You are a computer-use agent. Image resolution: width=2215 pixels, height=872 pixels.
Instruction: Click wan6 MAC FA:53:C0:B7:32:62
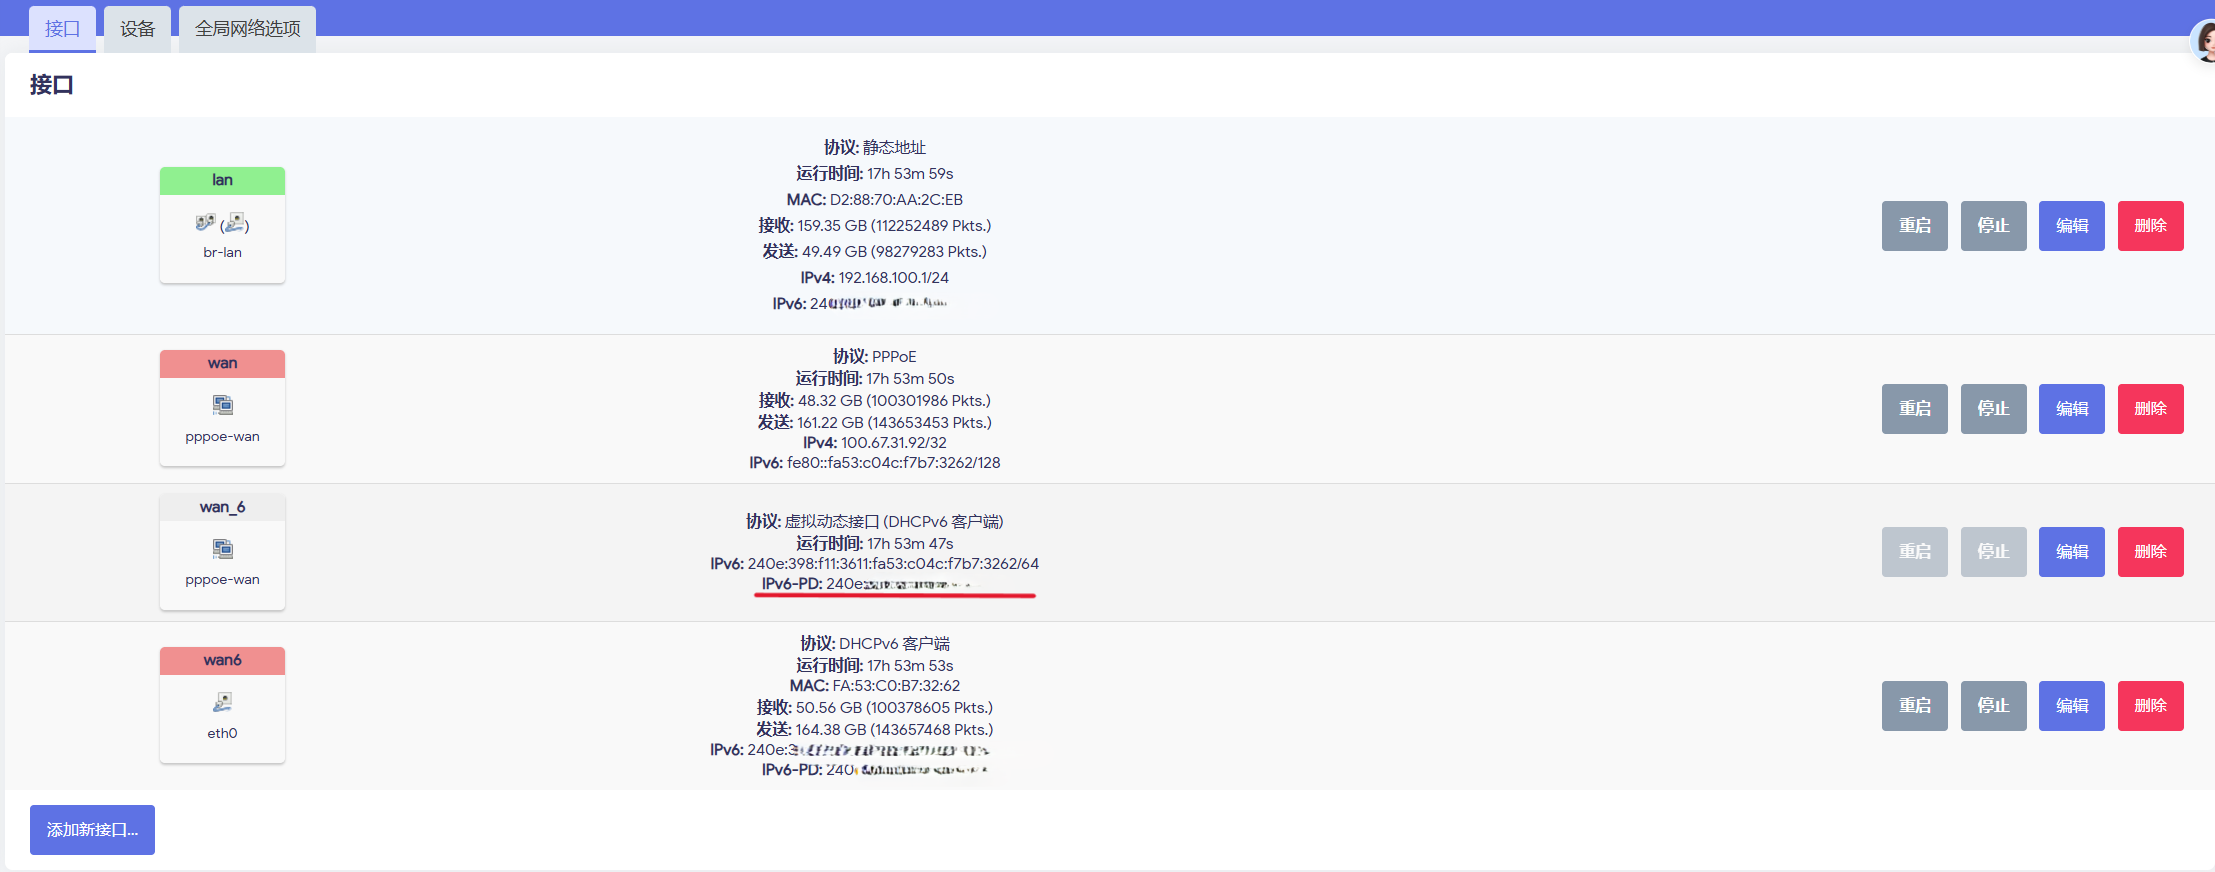[874, 686]
